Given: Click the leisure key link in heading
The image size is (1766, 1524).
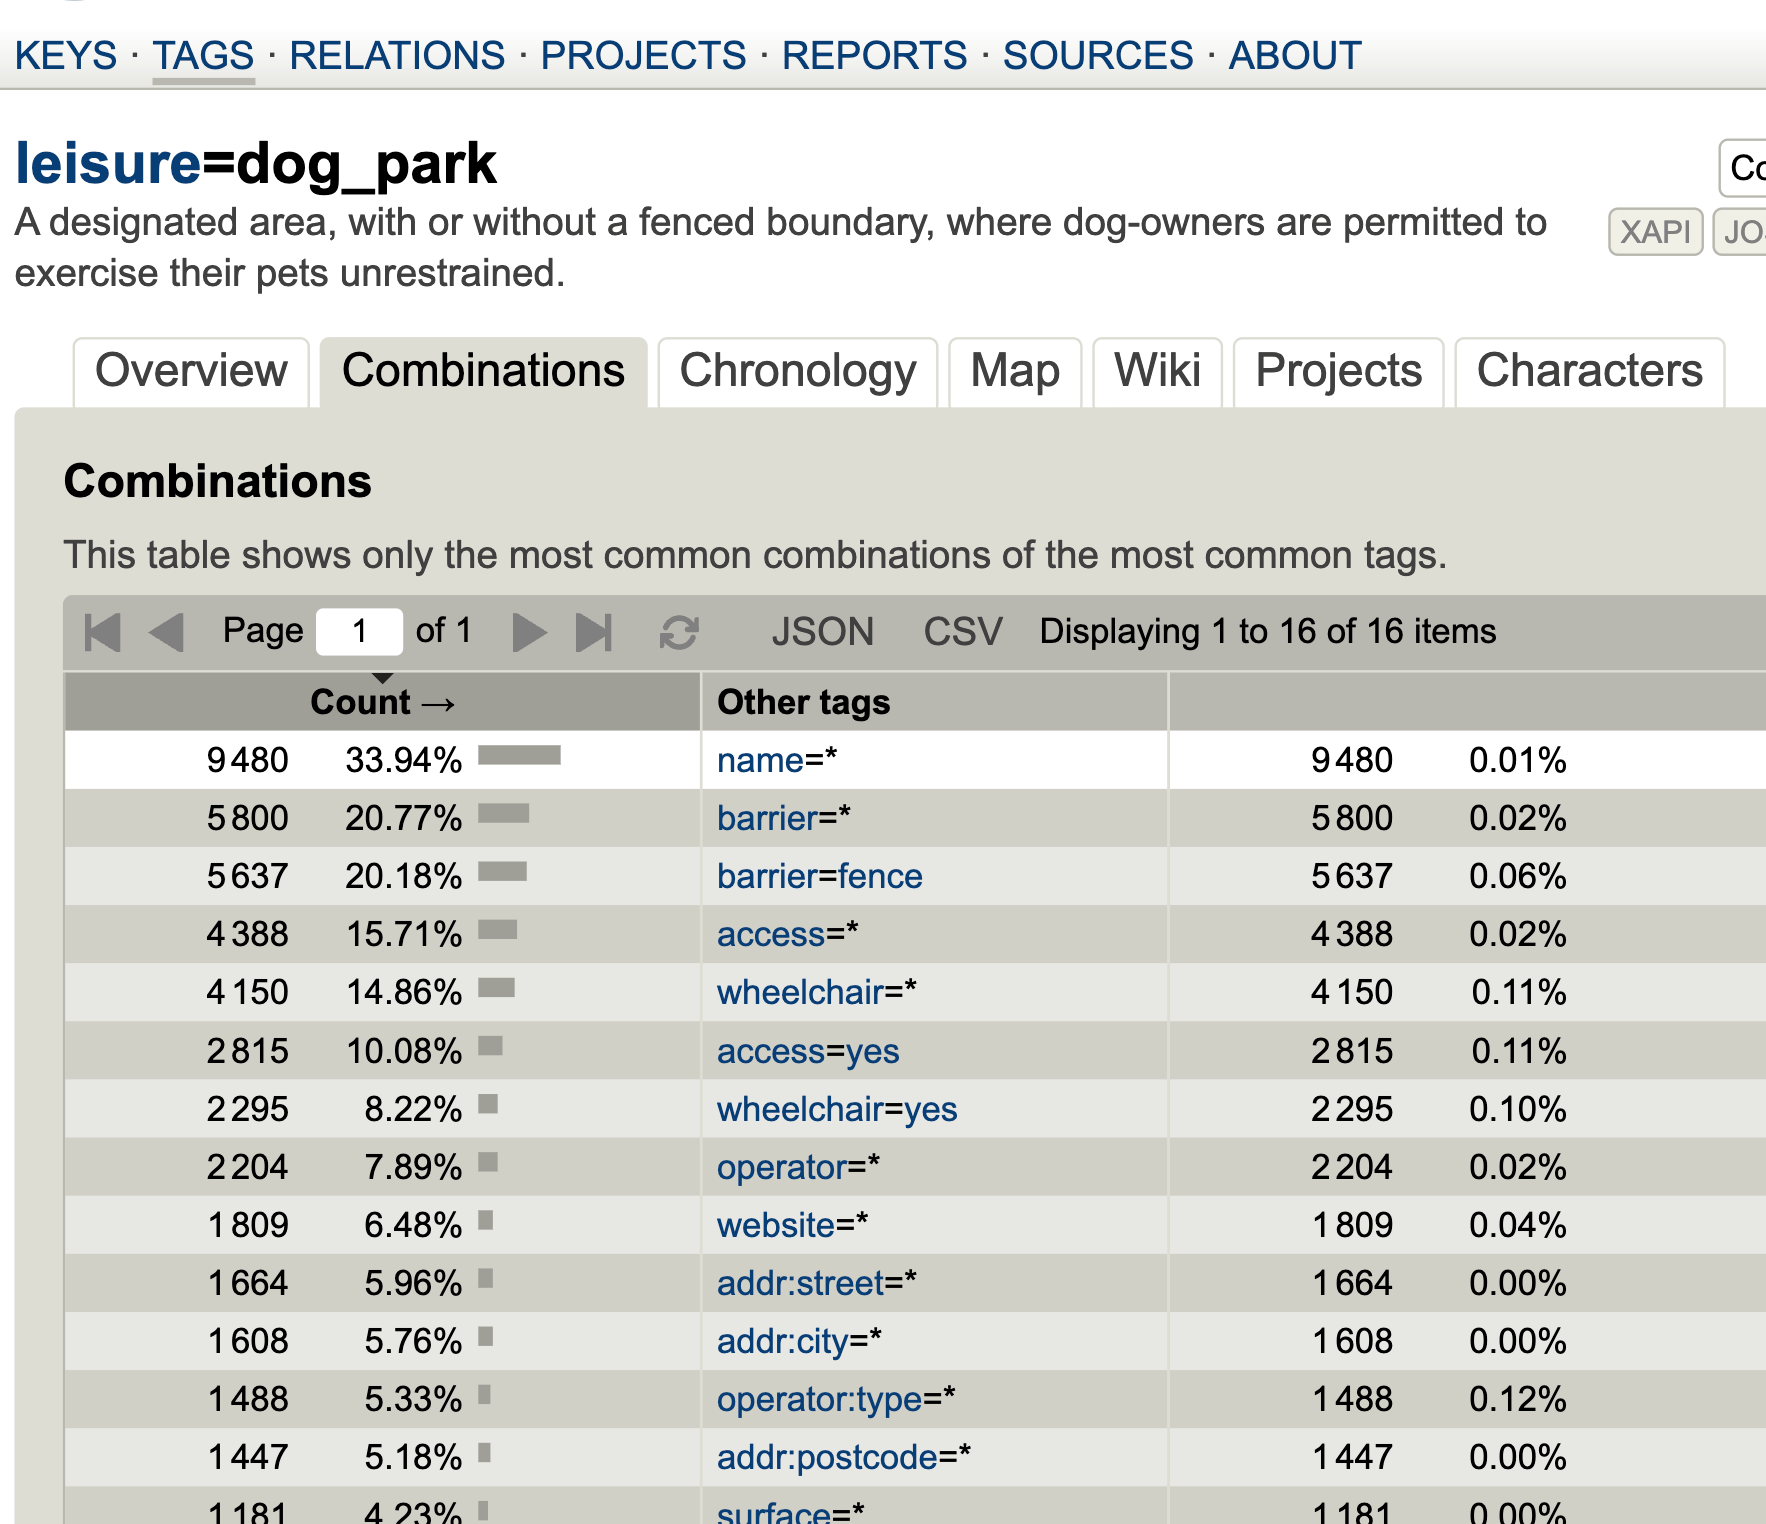Looking at the screenshot, I should point(108,164).
